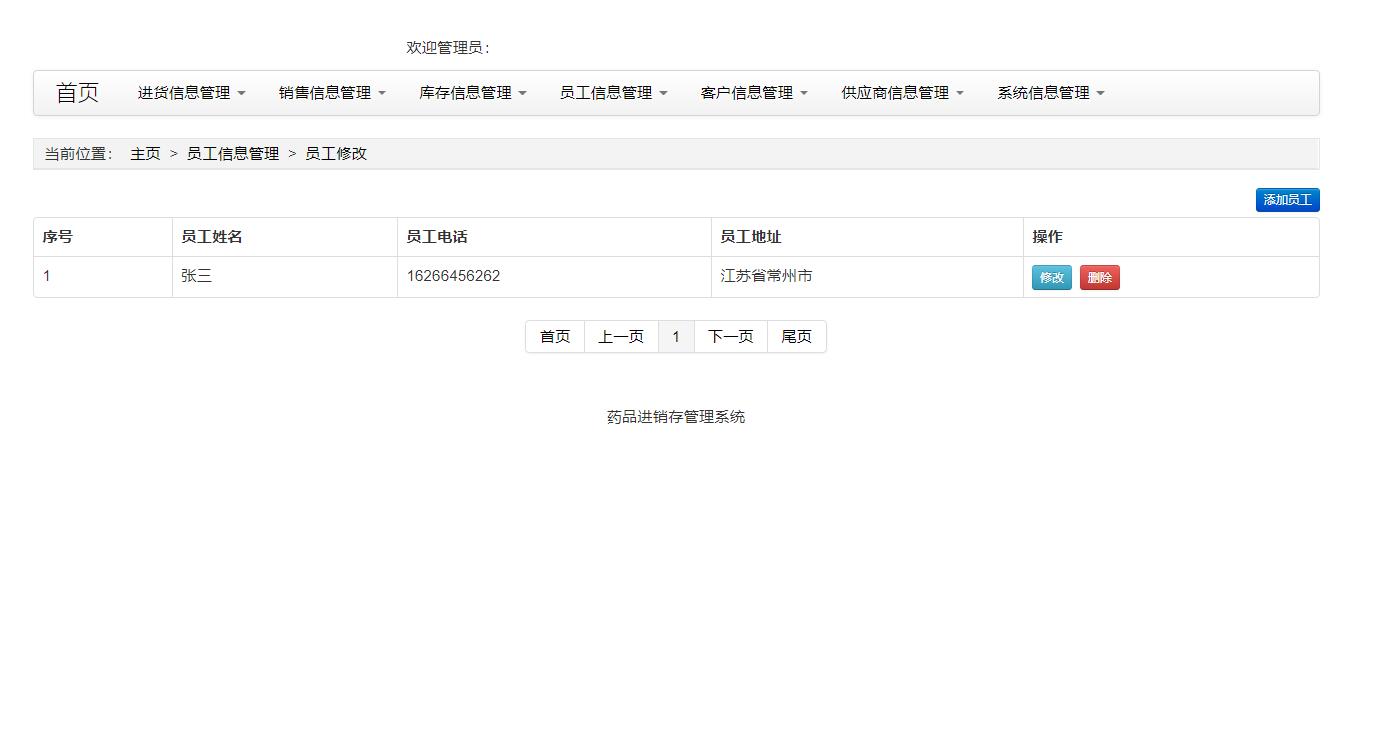
Task: Select the employee phone 16266456262 cell
Action: tap(454, 276)
